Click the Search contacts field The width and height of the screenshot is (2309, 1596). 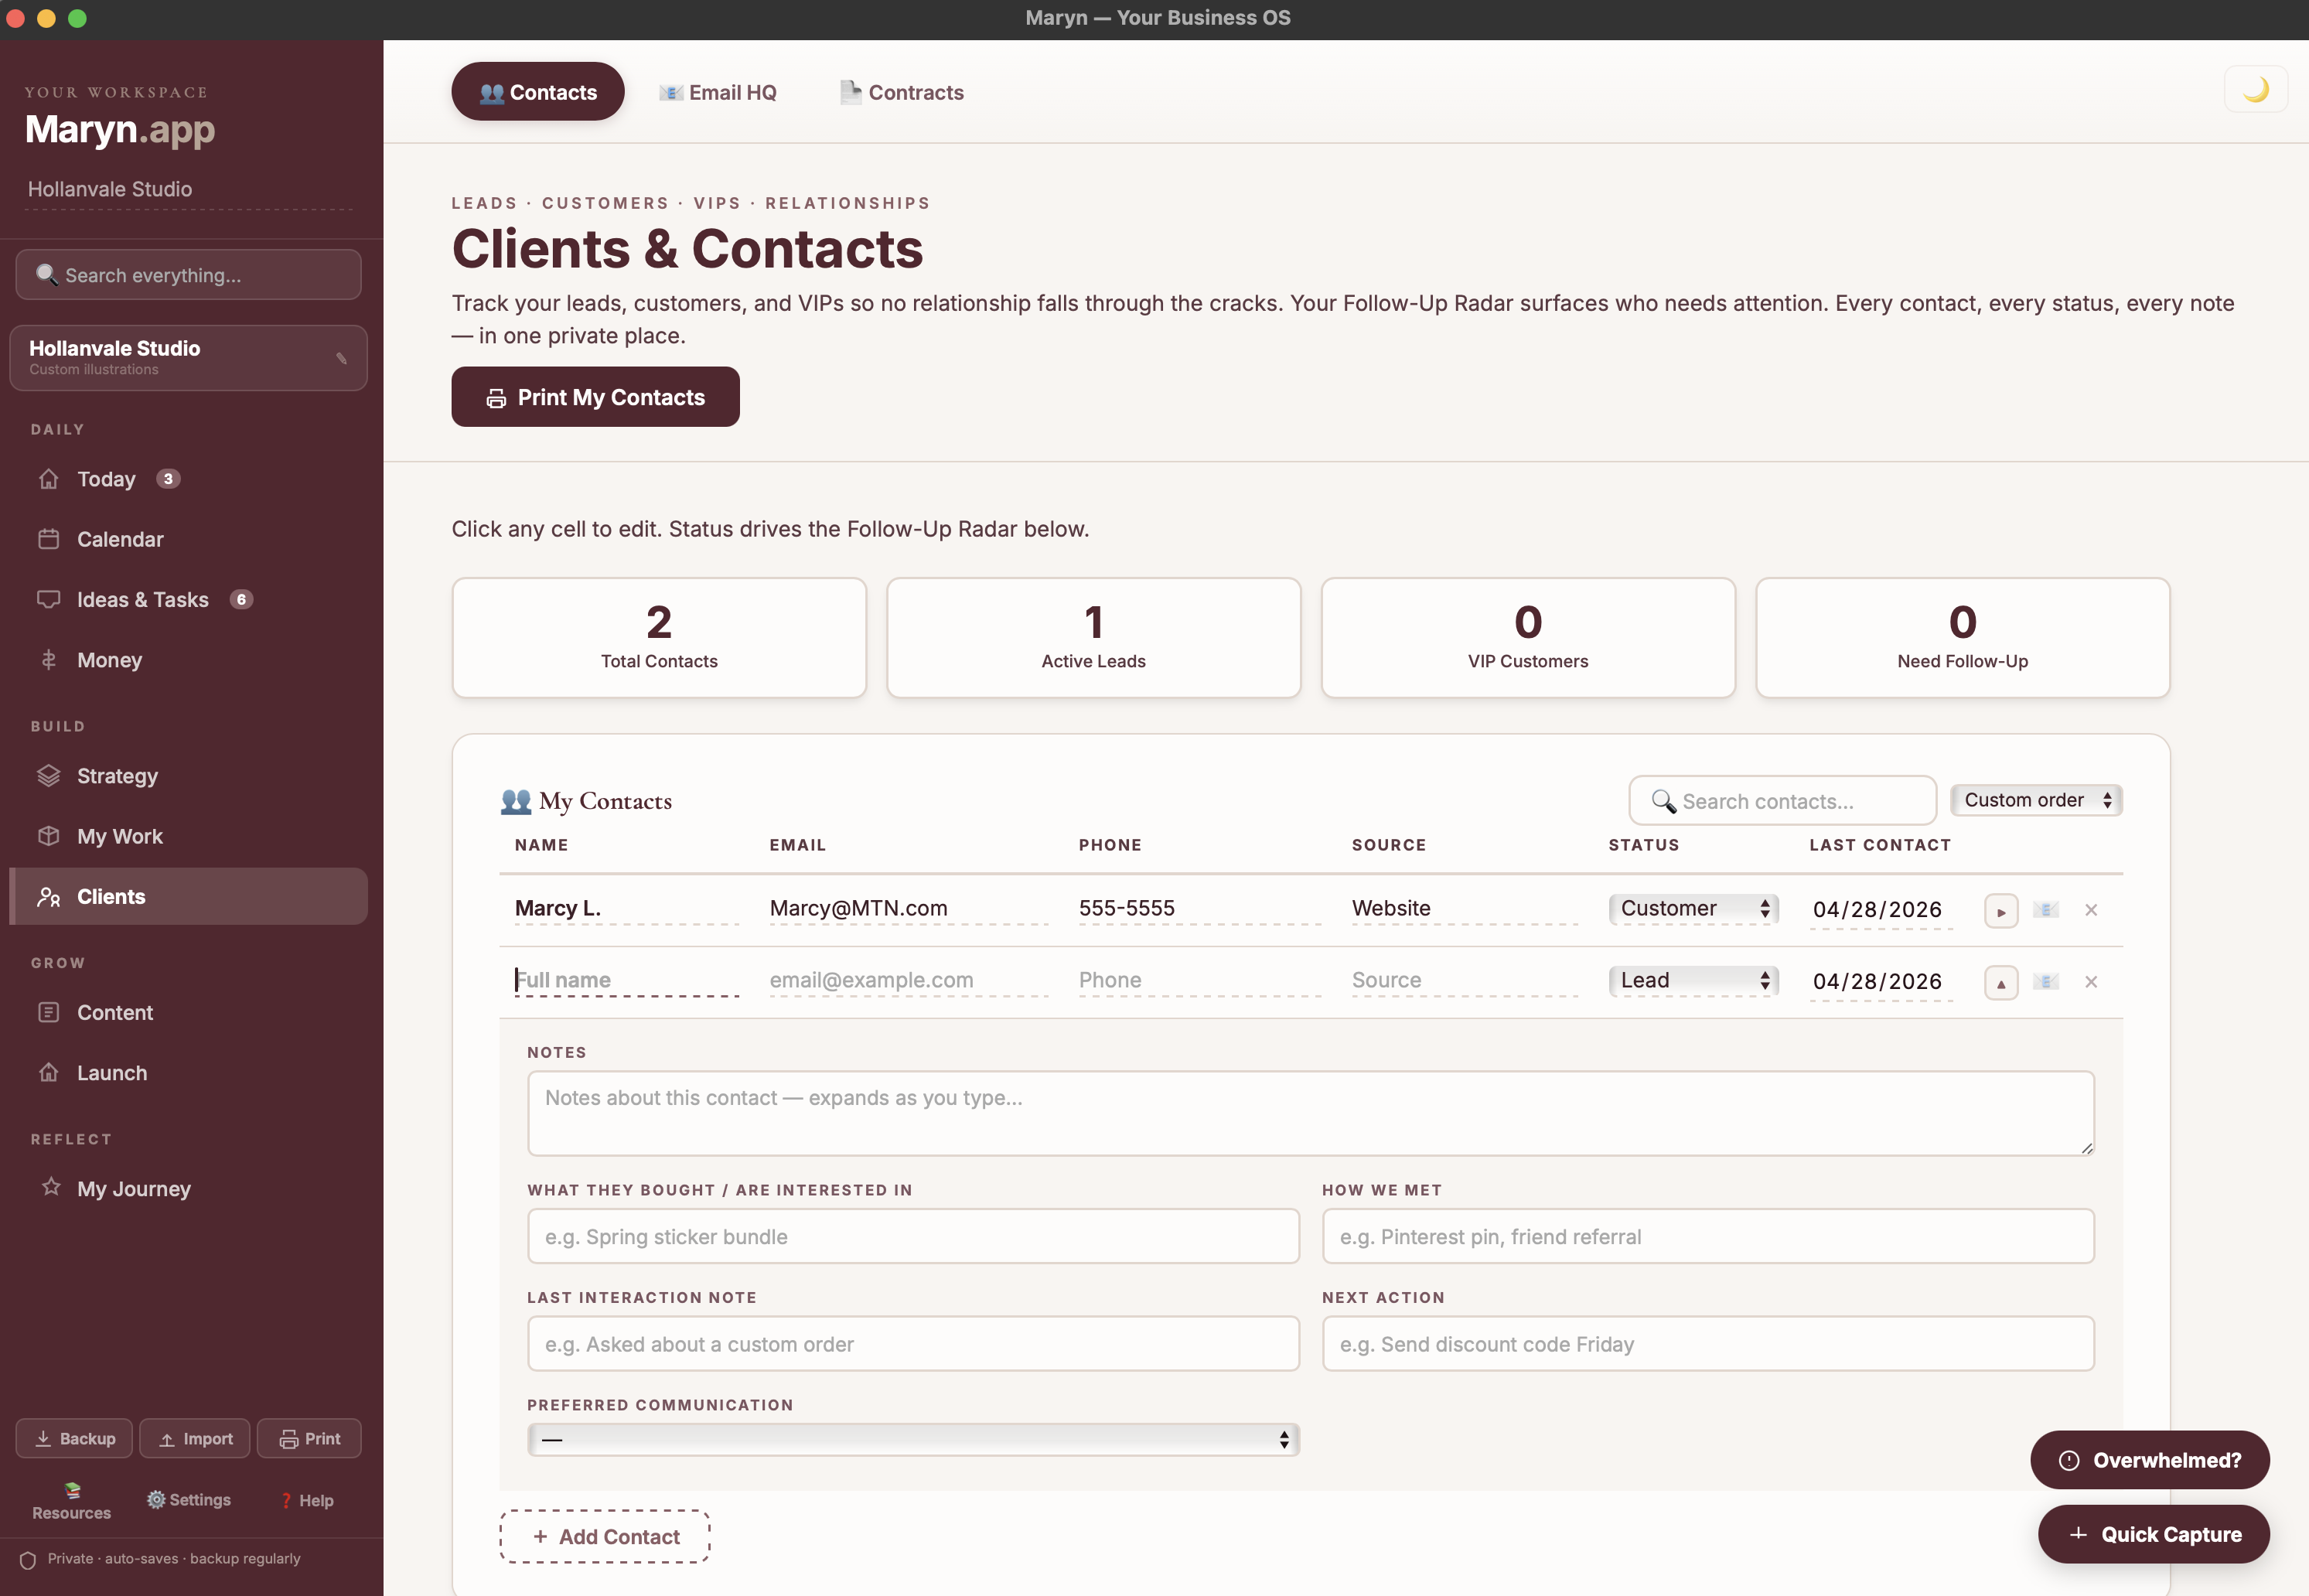click(x=1781, y=800)
